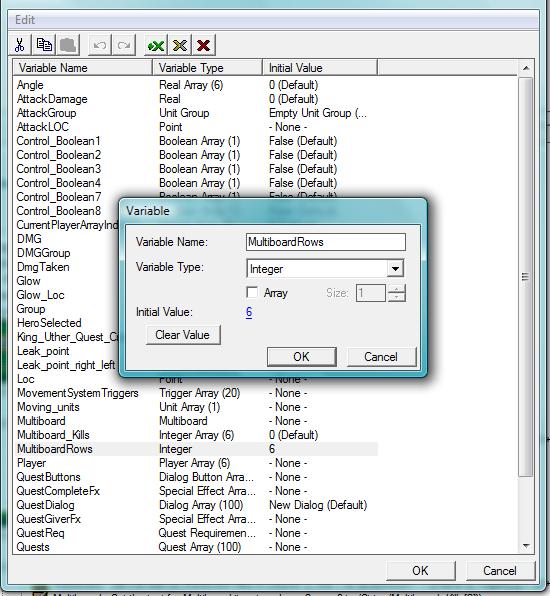
Task: Select the DMG variable row
Action: pos(29,239)
